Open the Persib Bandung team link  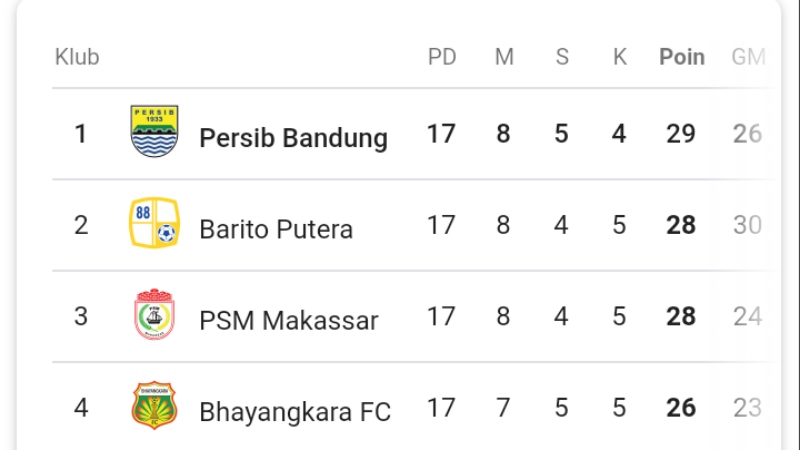click(x=293, y=137)
